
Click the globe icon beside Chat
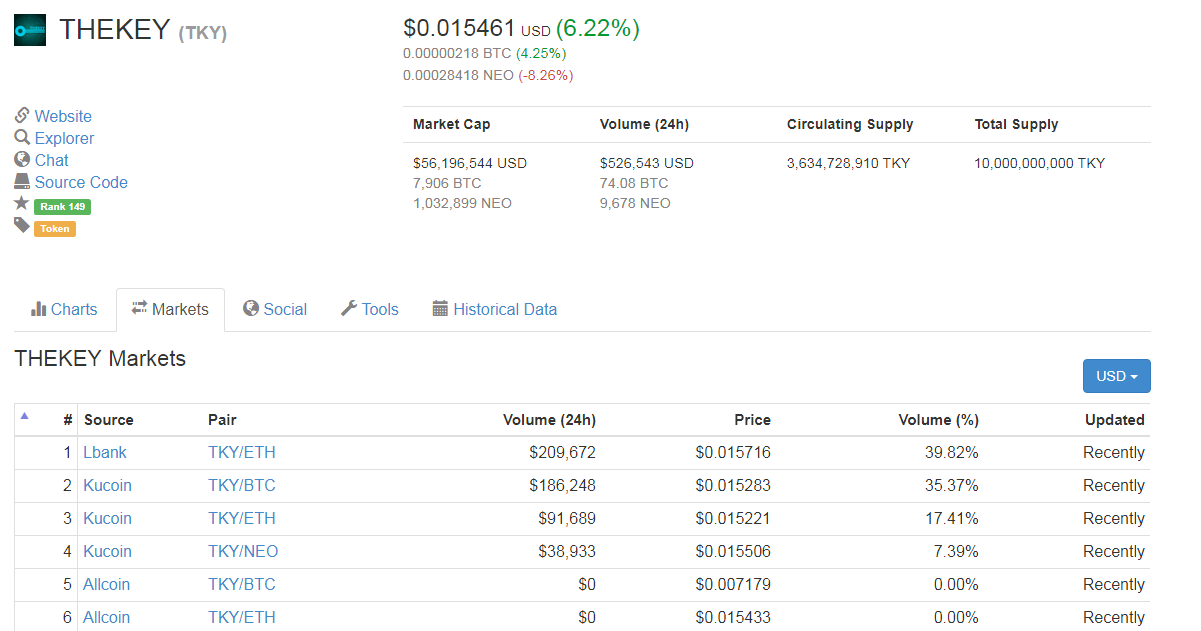(22, 160)
